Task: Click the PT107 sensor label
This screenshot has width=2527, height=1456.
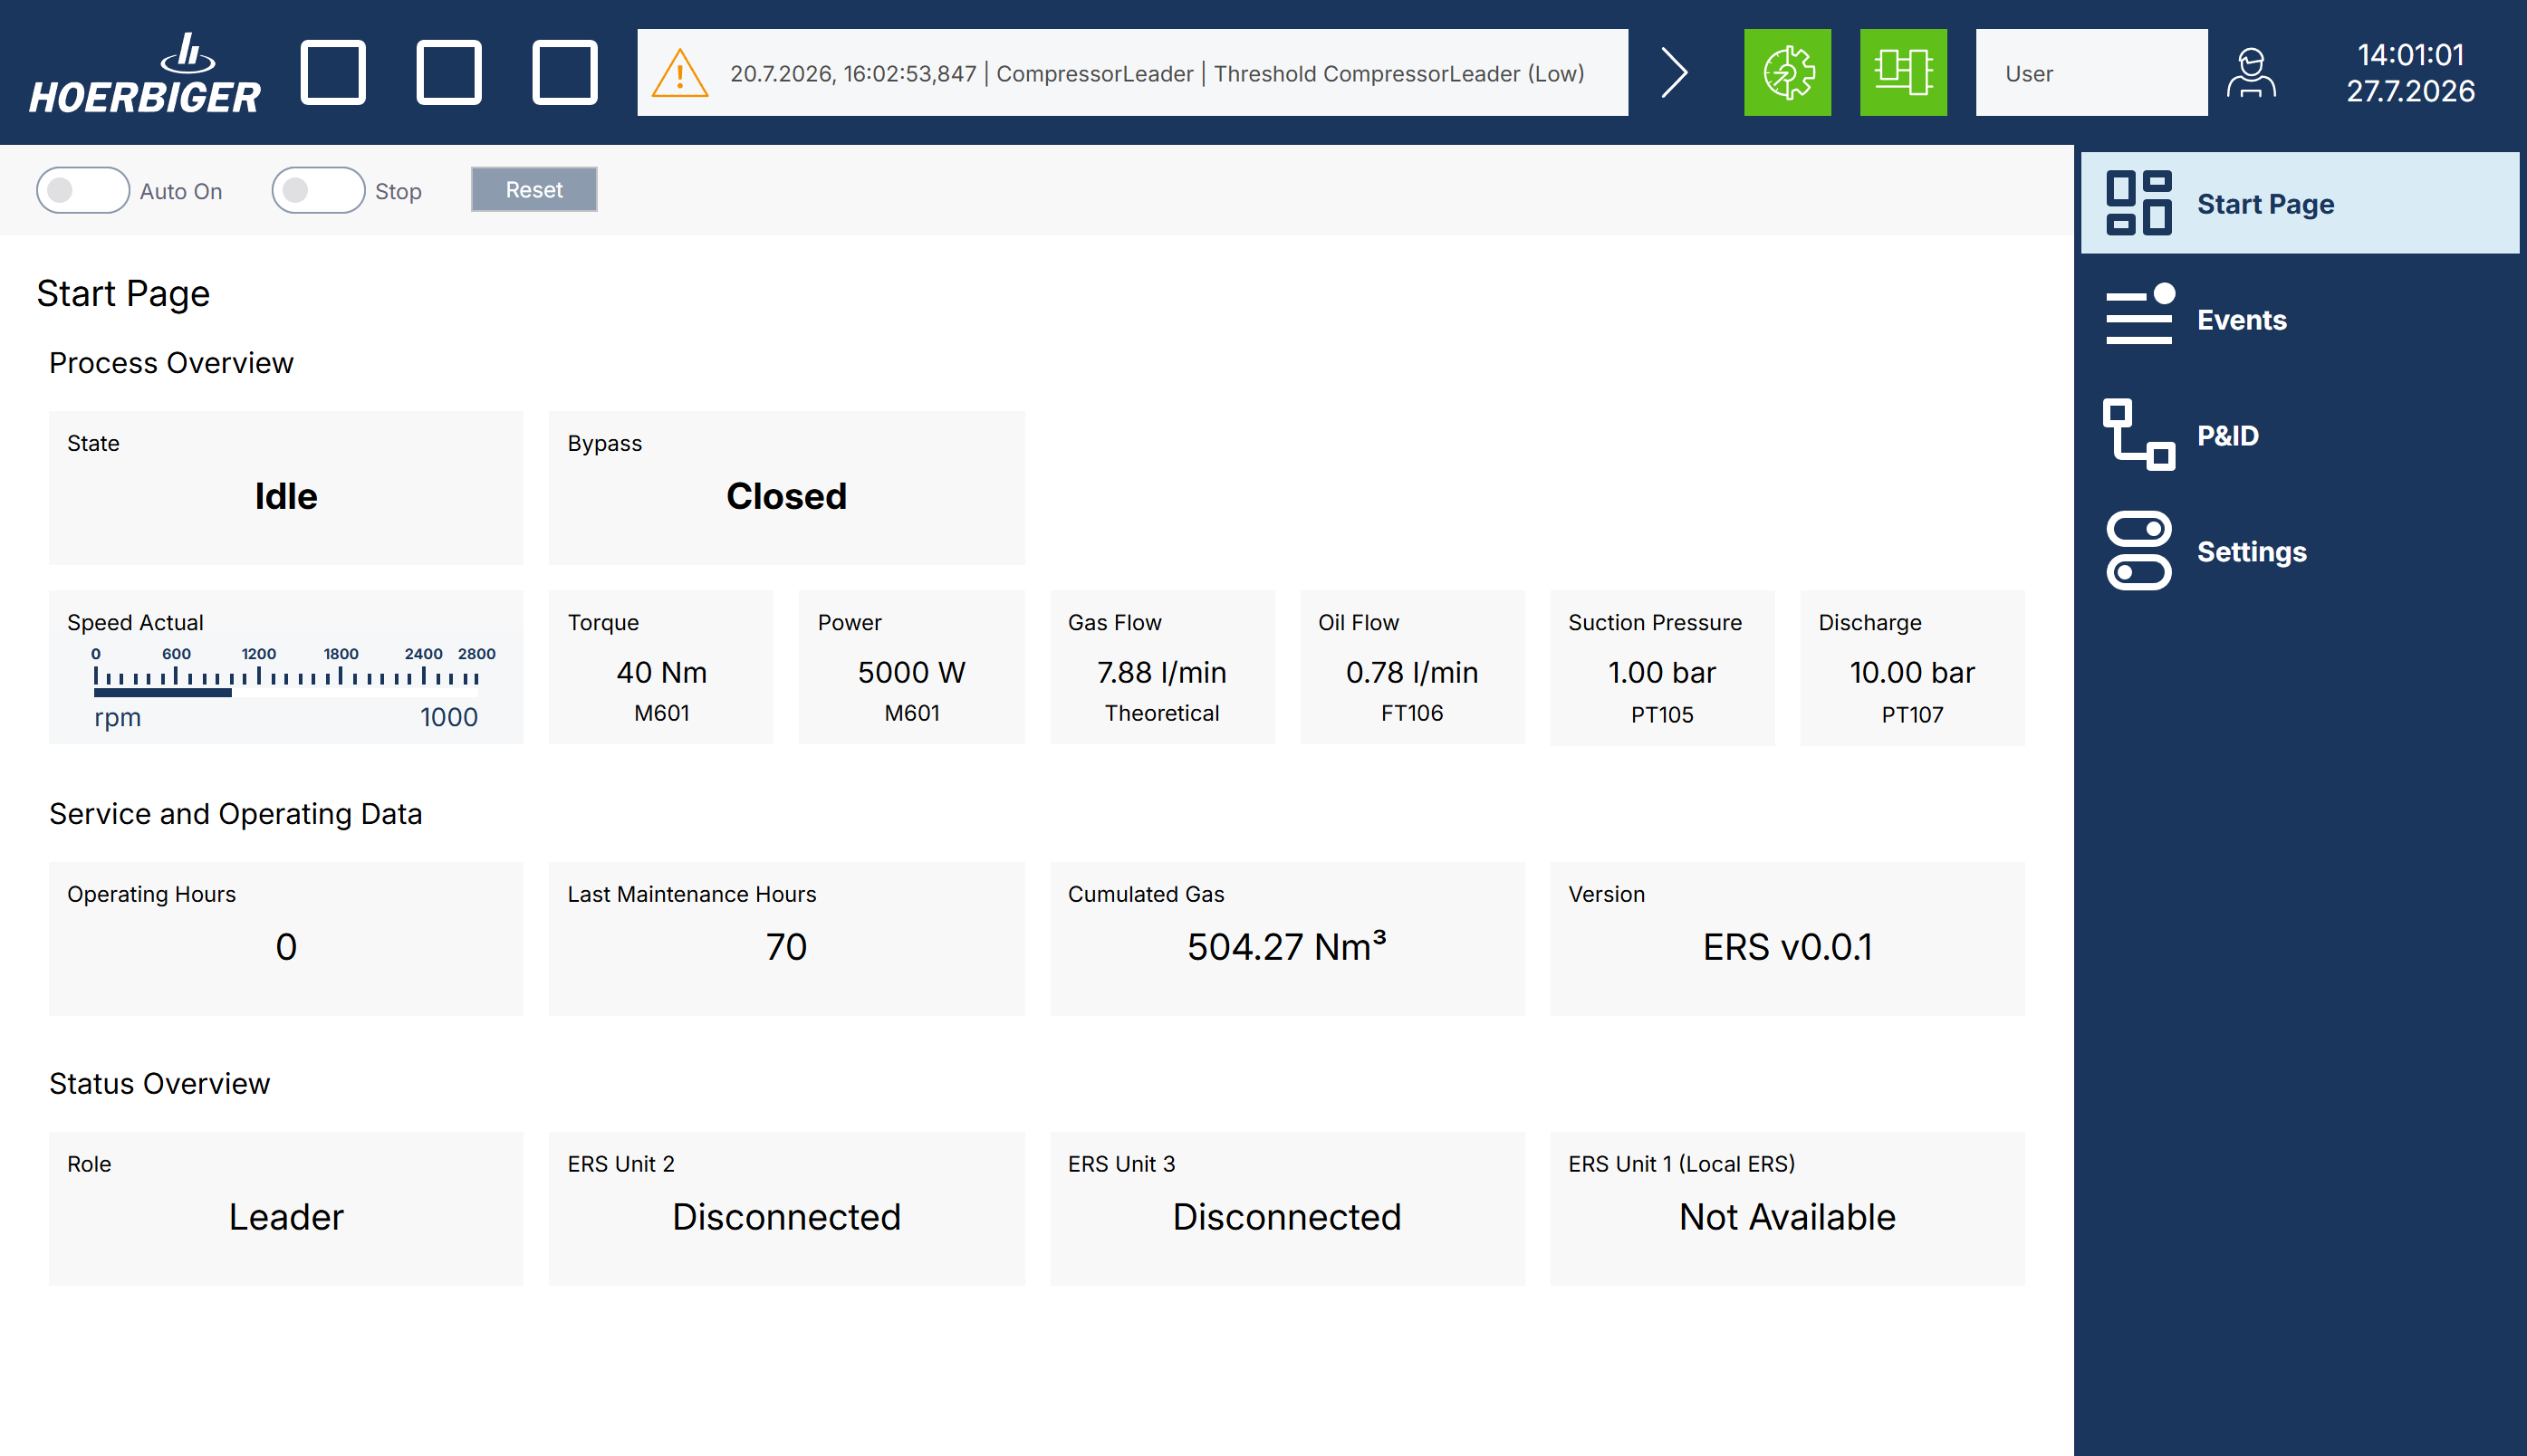Action: click(x=1912, y=714)
